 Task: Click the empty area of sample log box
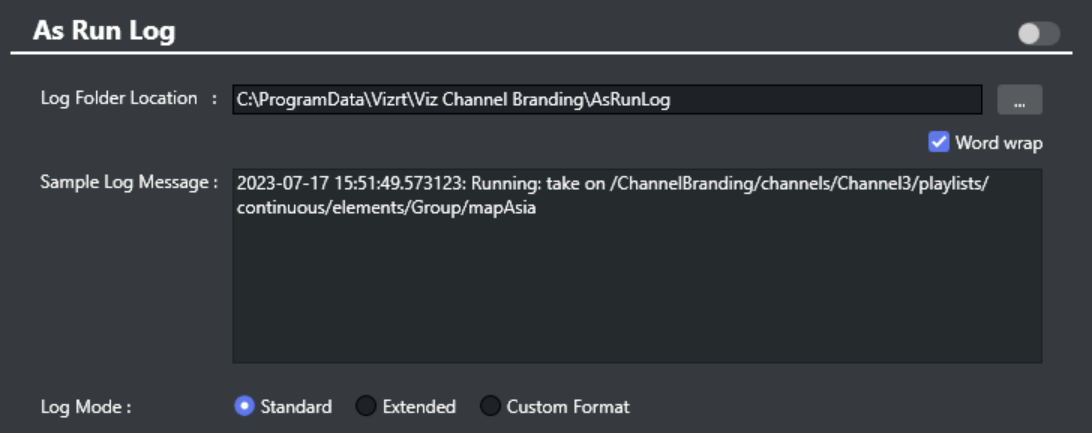pos(636,300)
